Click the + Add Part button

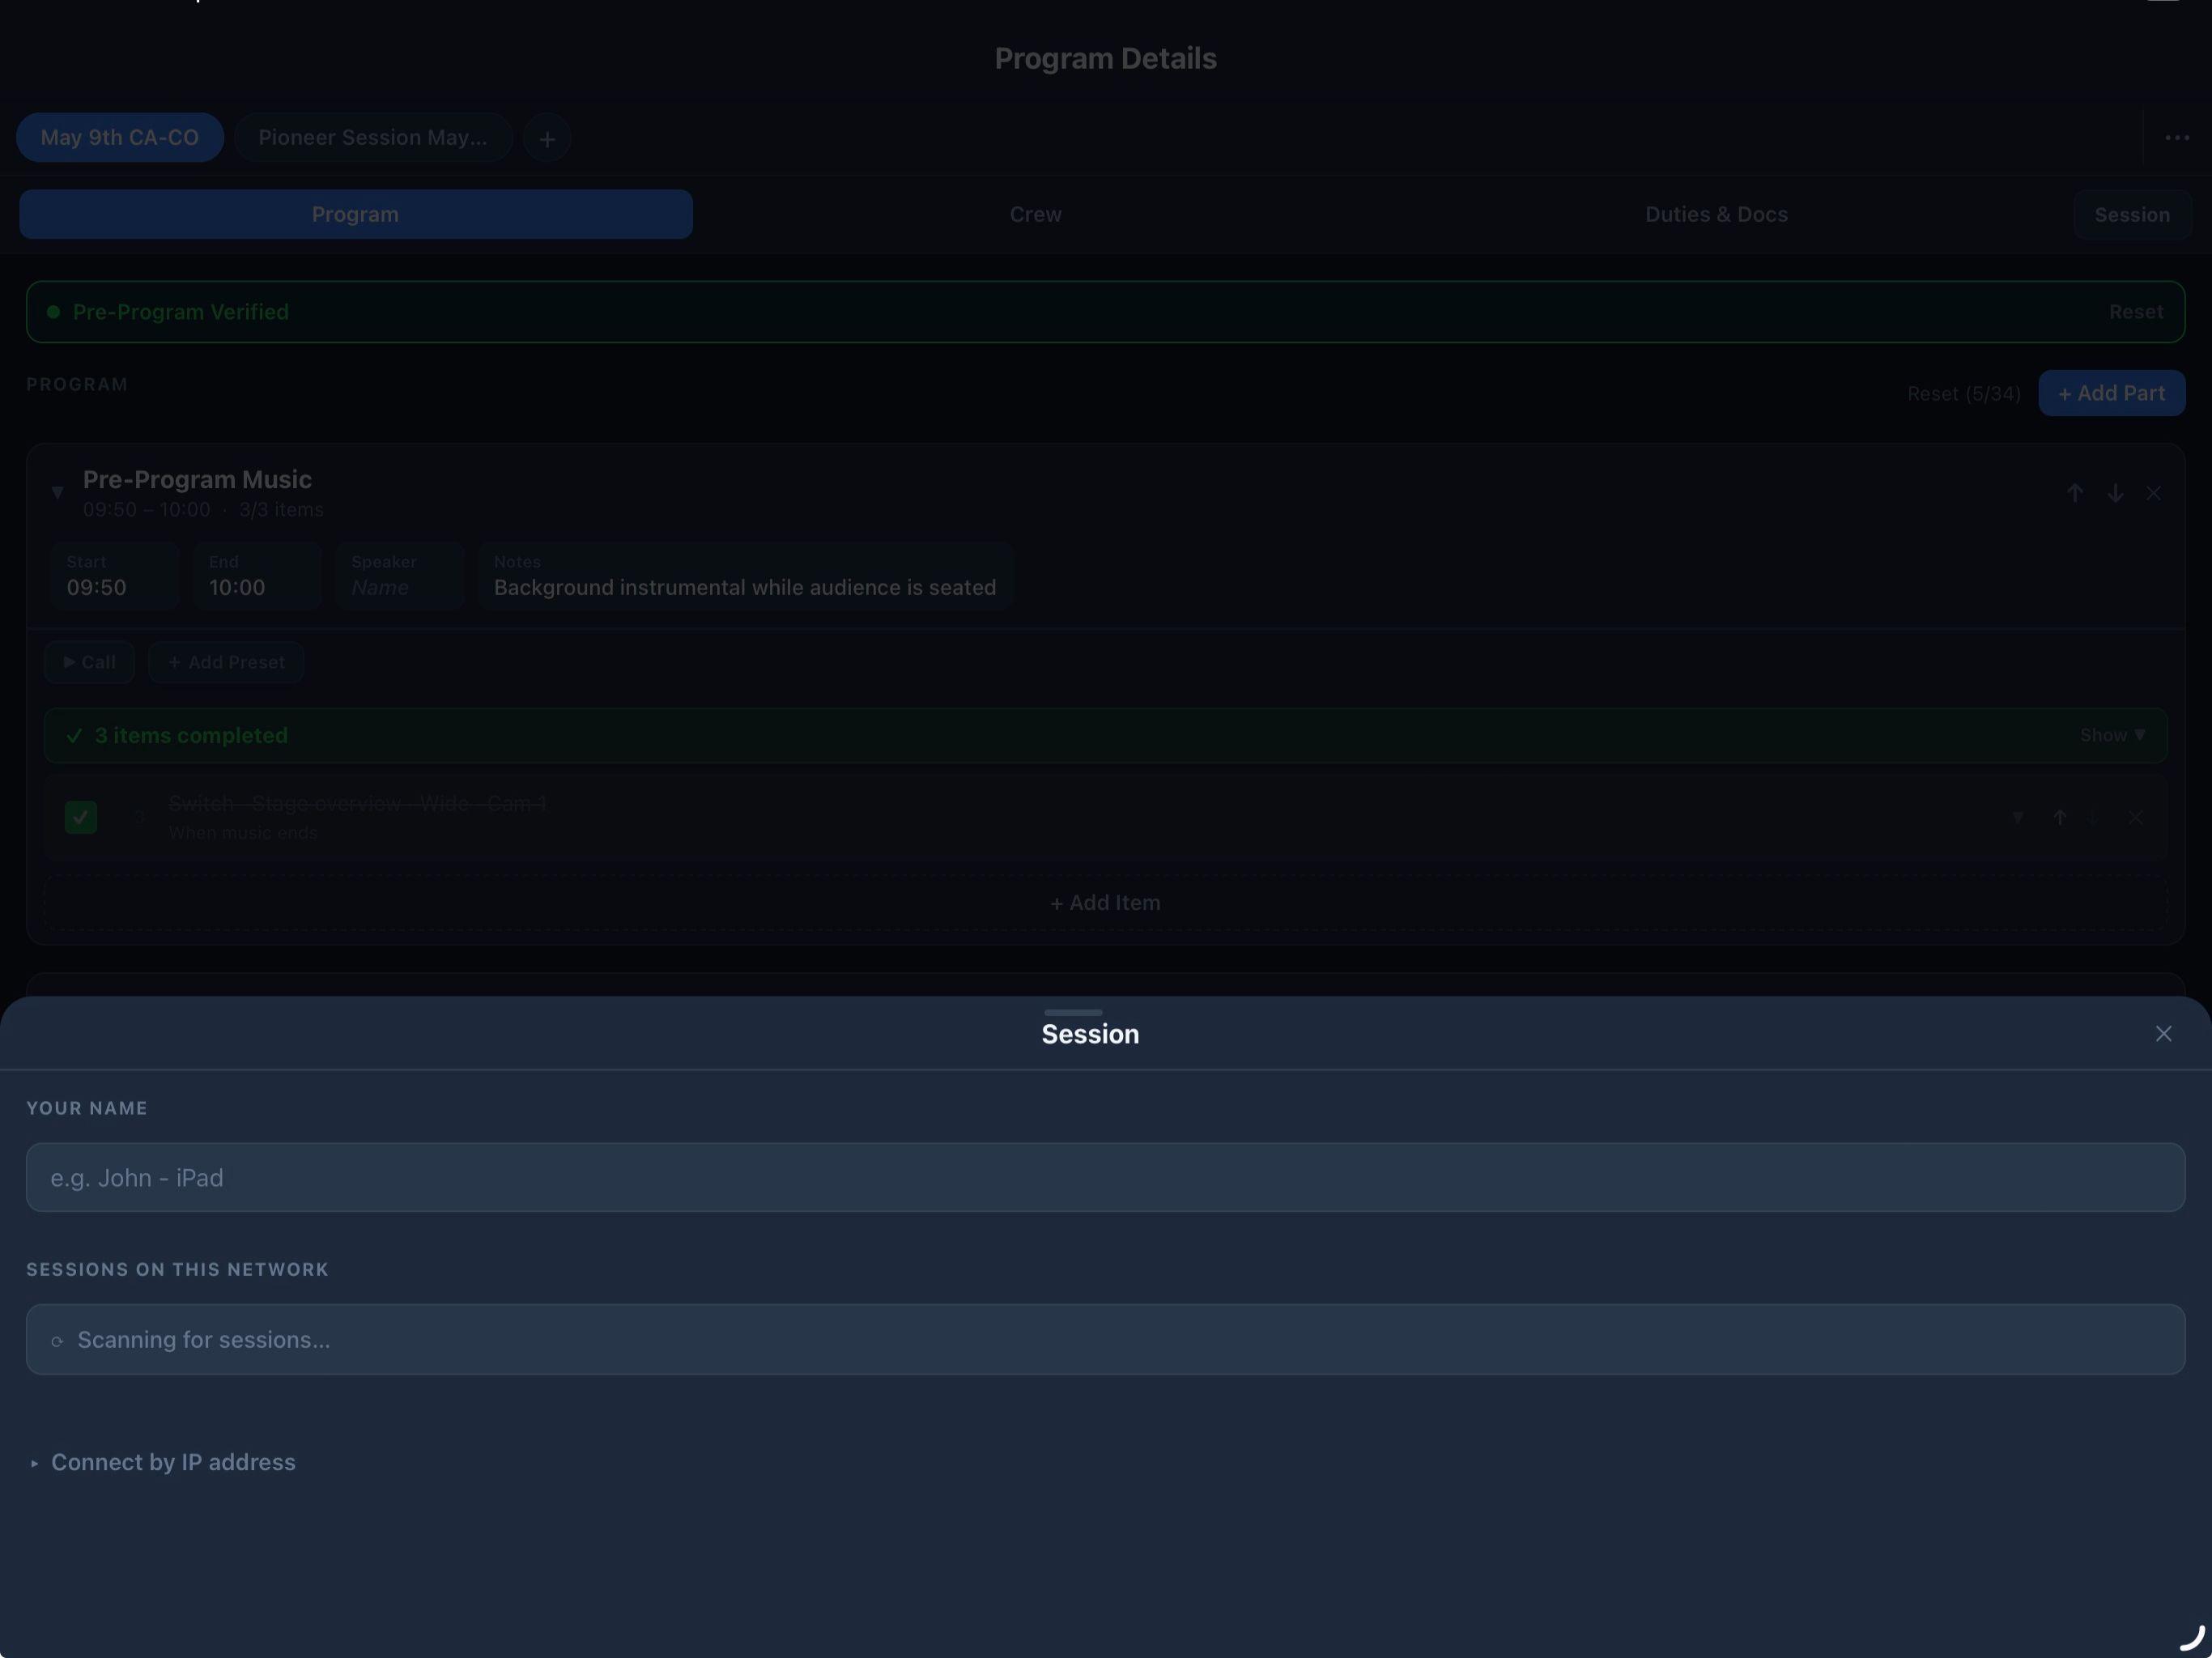click(2111, 393)
